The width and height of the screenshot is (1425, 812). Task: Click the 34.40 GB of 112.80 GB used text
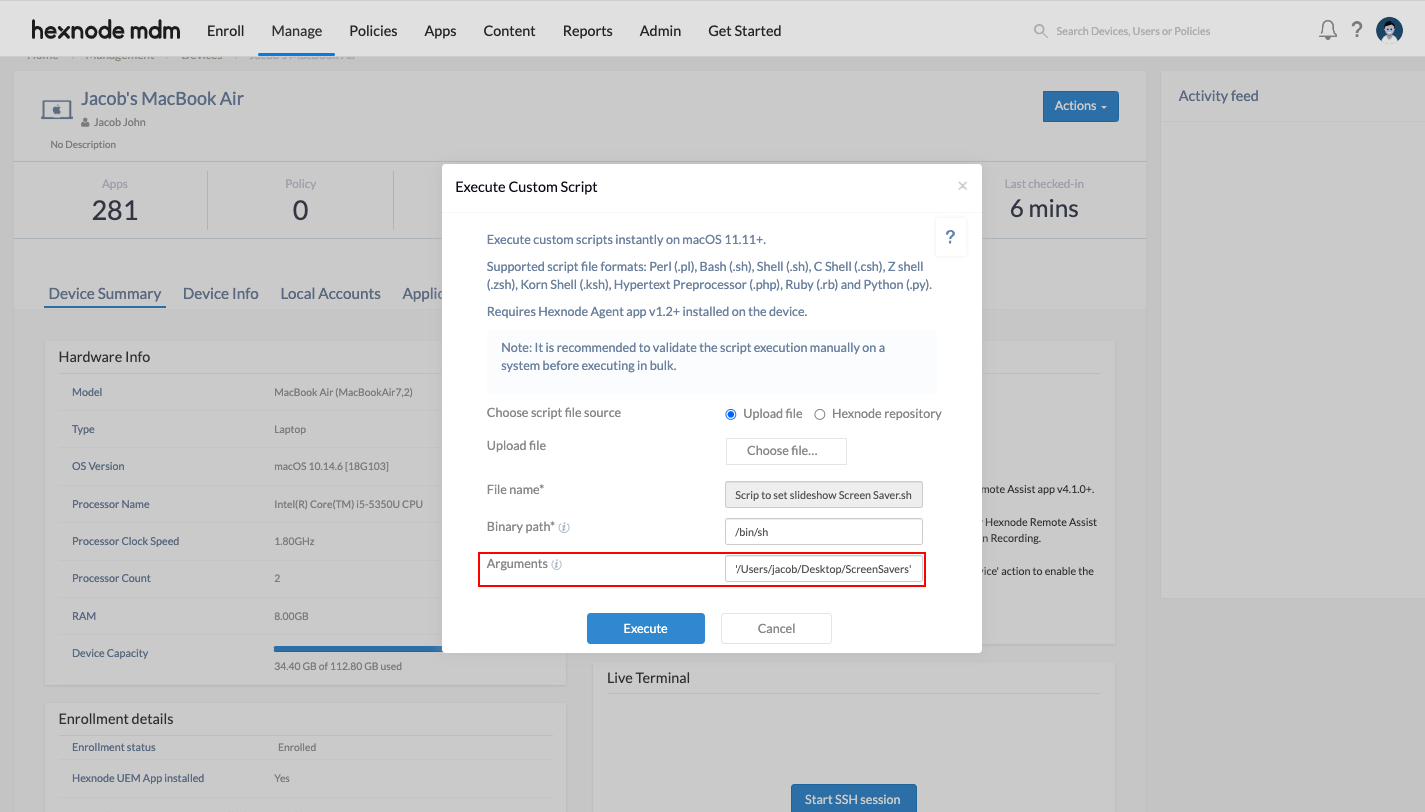(338, 666)
